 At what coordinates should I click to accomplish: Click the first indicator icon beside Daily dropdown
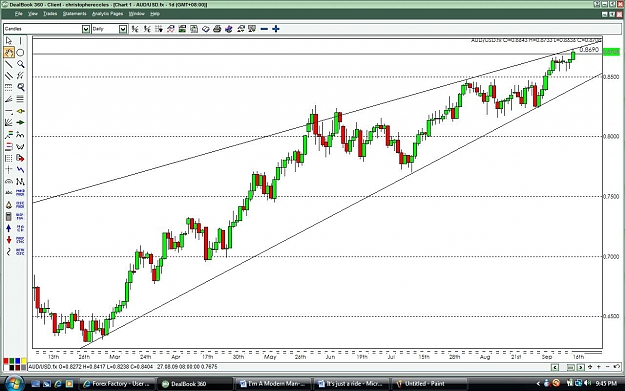(135, 29)
